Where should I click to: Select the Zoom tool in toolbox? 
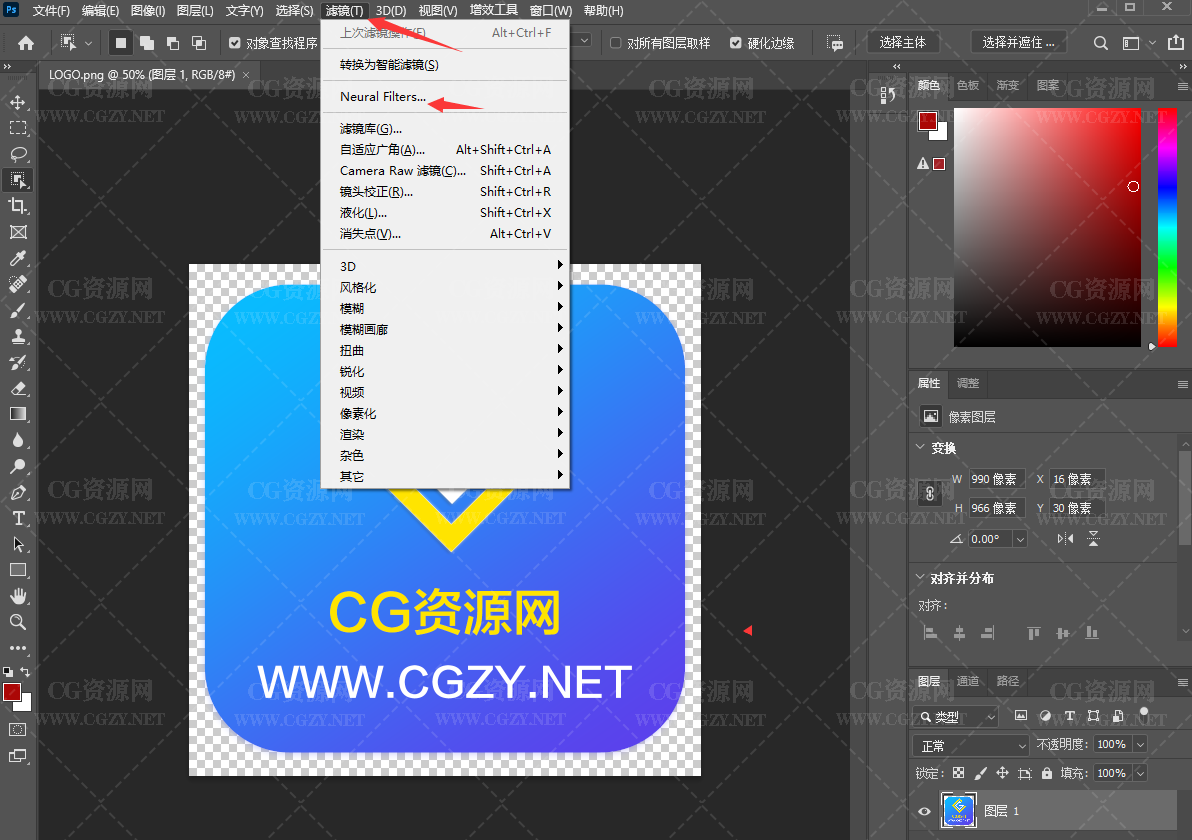coord(18,622)
